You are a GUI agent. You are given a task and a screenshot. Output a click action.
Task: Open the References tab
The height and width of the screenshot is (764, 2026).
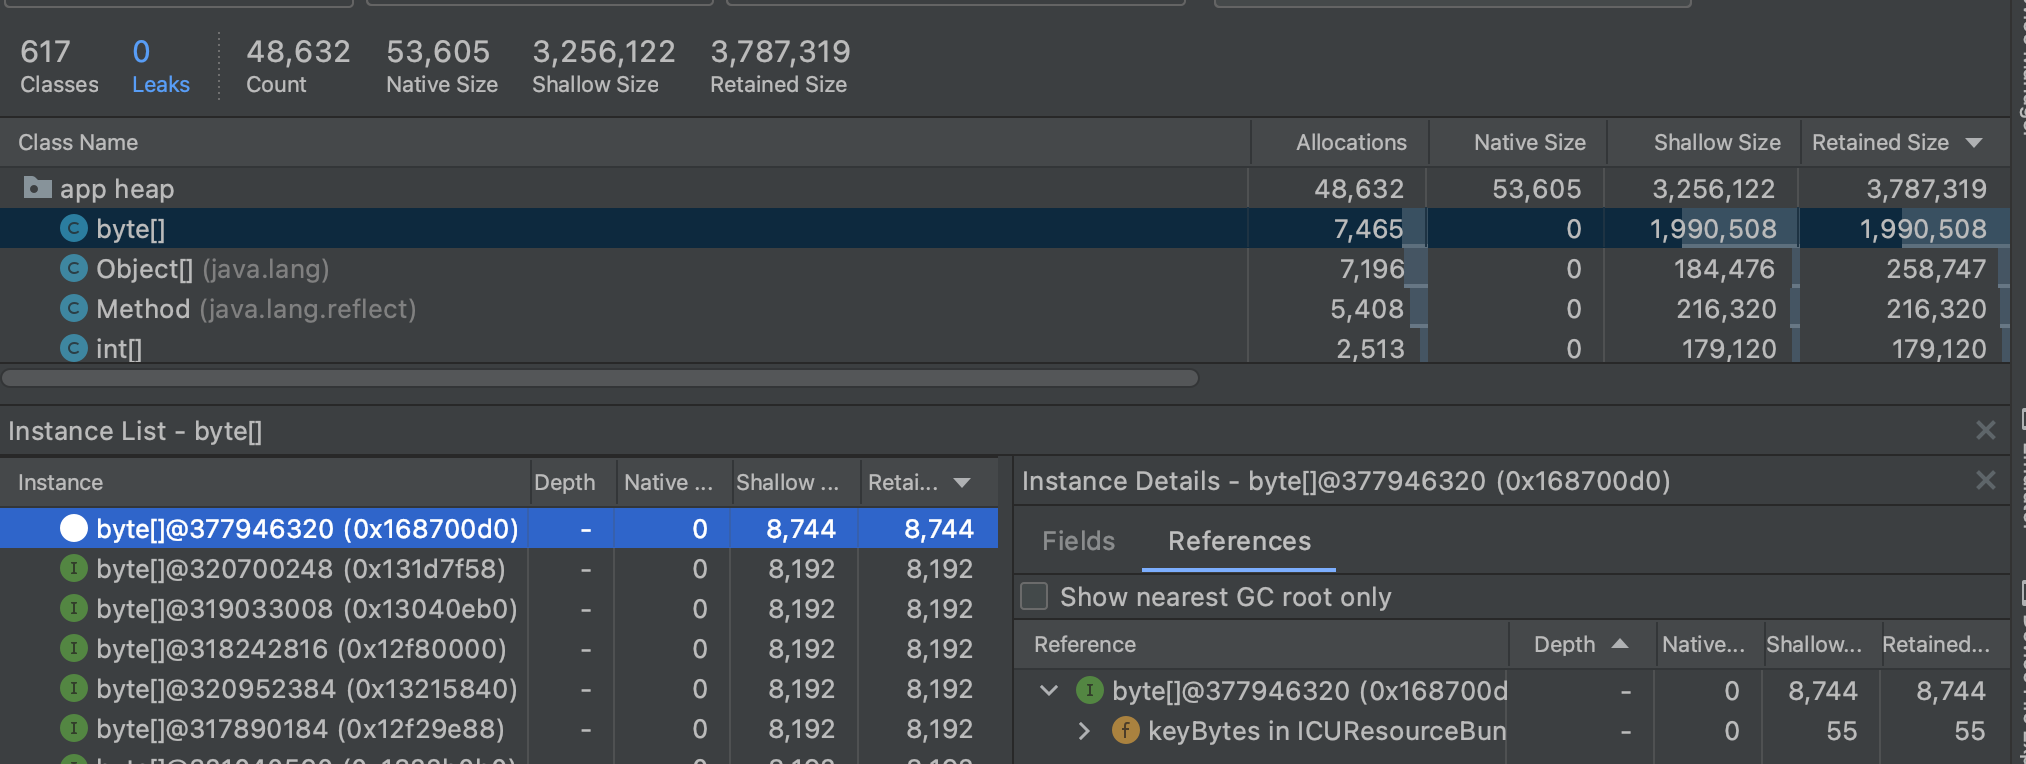coord(1239,541)
